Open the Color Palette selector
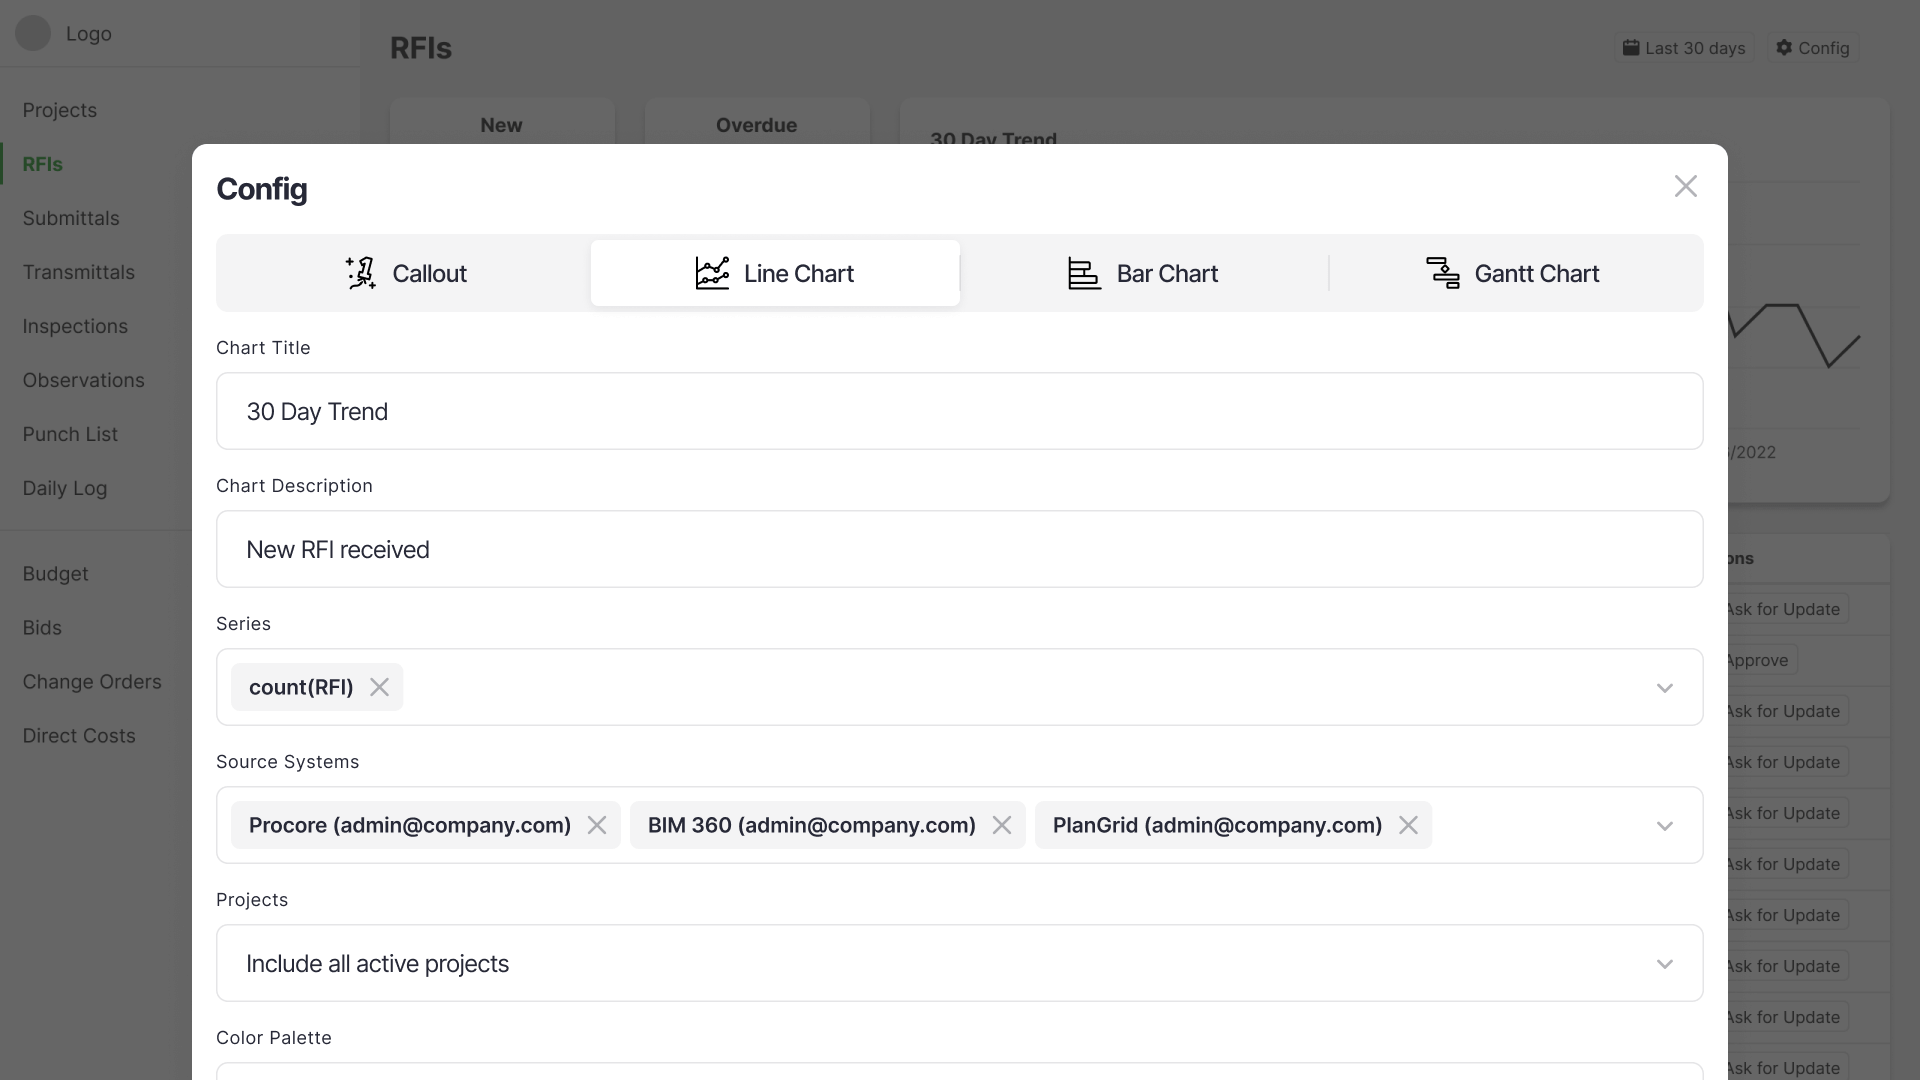The image size is (1920, 1080). click(960, 1069)
